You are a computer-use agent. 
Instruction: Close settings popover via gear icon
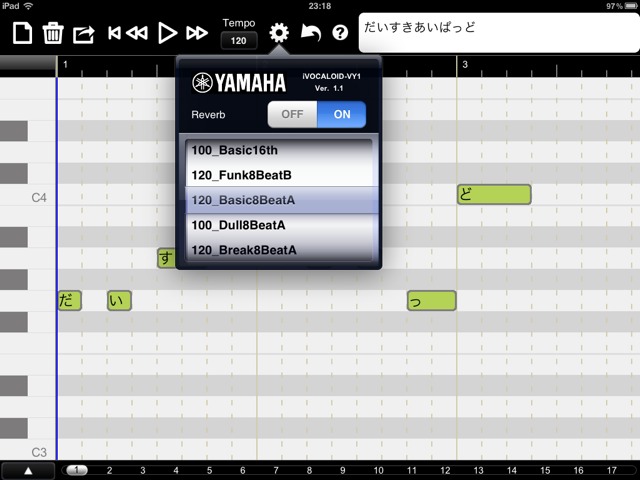point(279,33)
